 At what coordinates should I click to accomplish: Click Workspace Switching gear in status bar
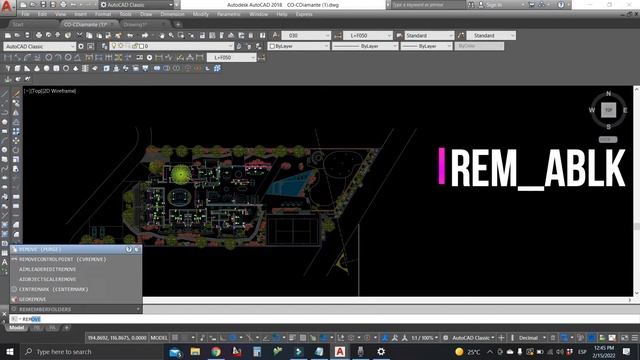pos(446,338)
